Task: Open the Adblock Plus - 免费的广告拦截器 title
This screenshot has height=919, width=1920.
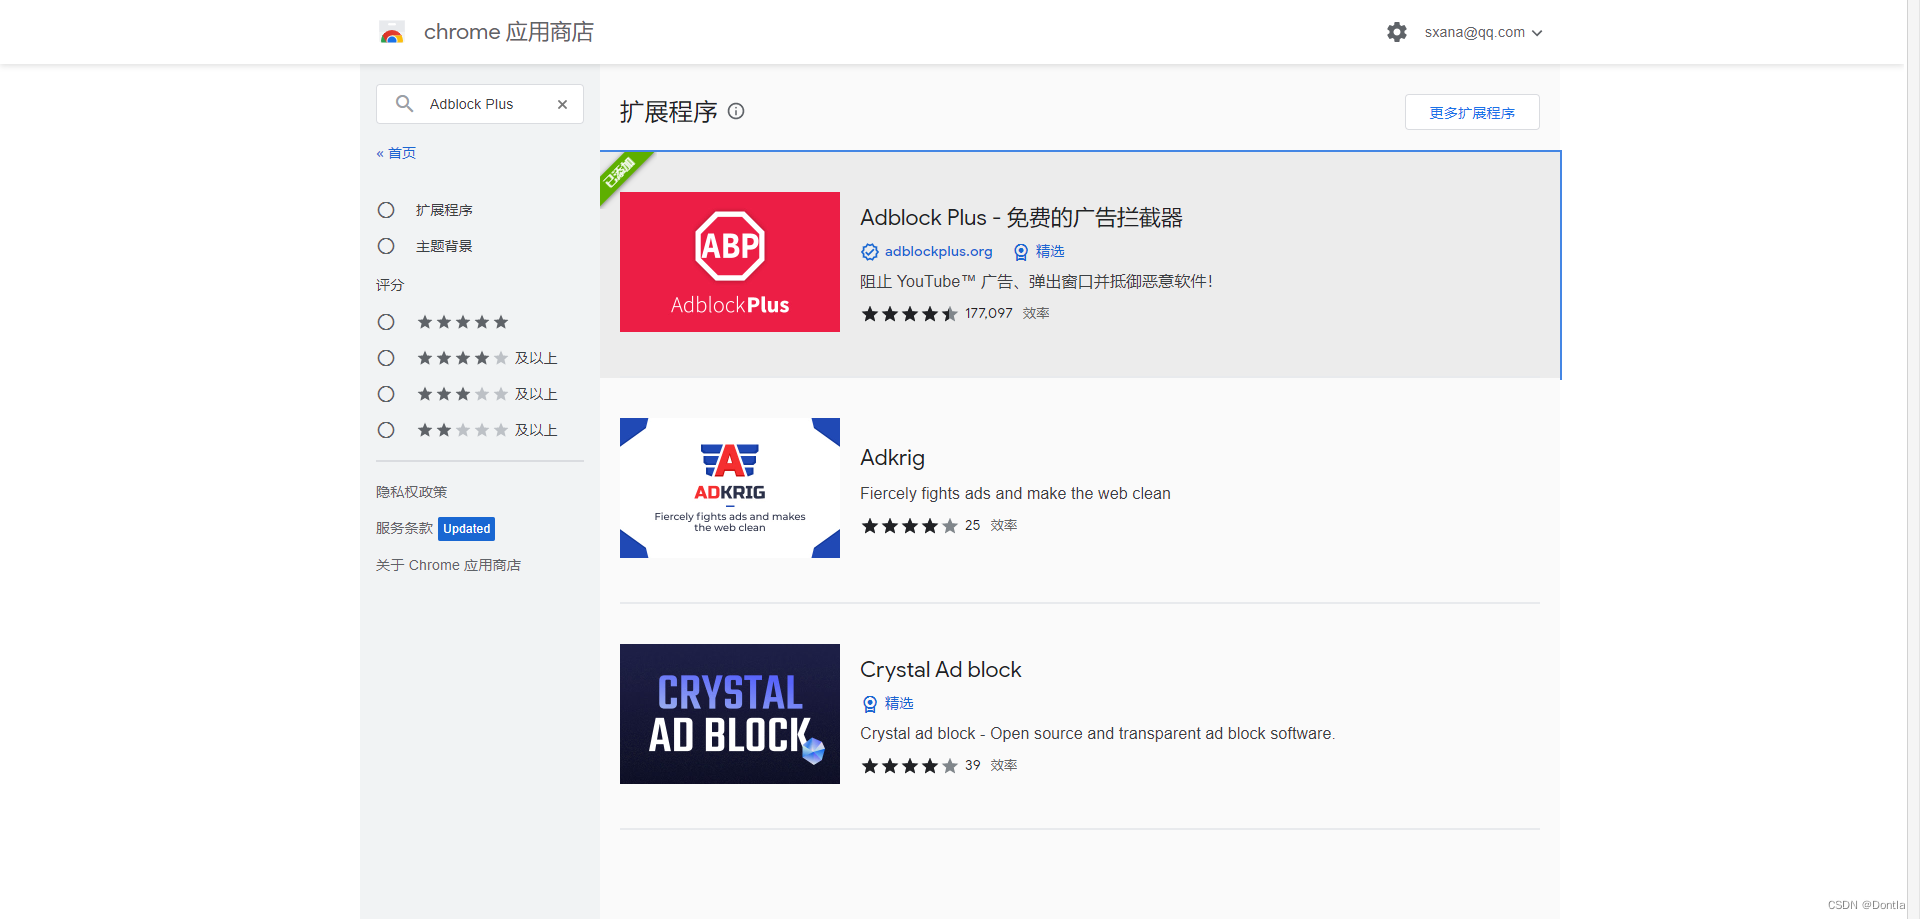Action: click(1021, 217)
